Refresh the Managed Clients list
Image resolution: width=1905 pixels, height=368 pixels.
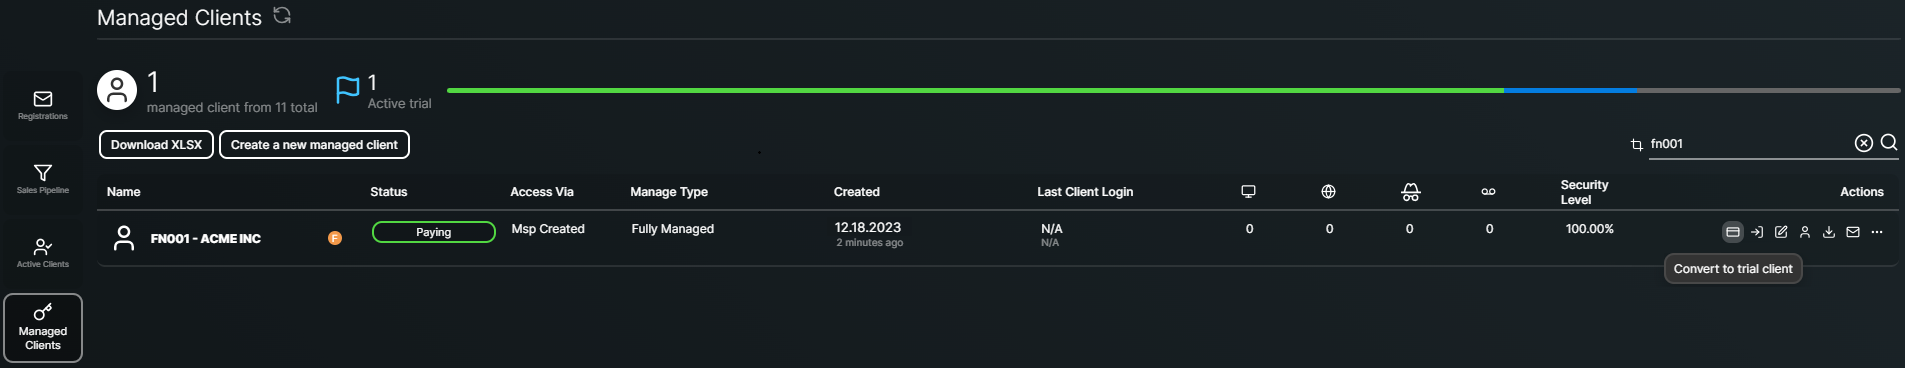(x=282, y=15)
